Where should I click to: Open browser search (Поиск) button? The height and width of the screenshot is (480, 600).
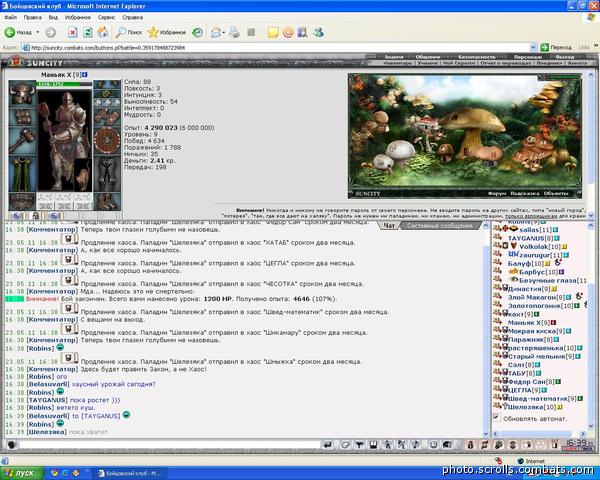(129, 33)
